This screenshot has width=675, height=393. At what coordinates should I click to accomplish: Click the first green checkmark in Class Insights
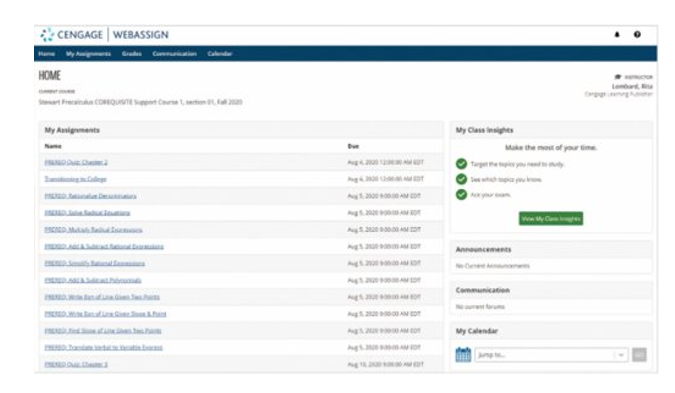coord(461,164)
